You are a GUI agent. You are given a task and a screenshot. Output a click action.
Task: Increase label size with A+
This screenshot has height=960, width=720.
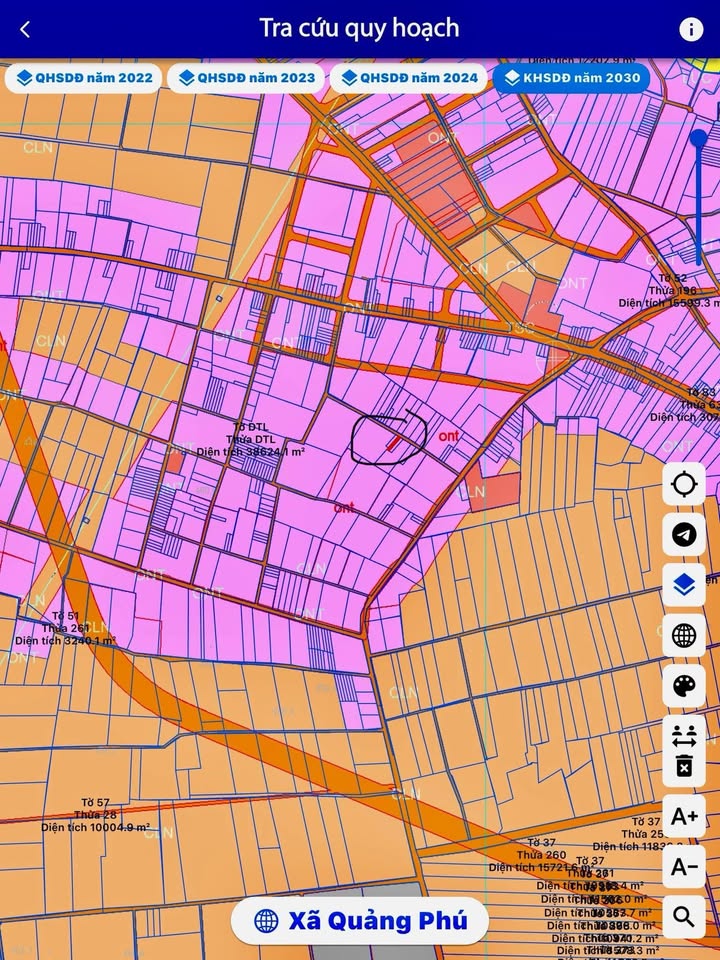684,816
